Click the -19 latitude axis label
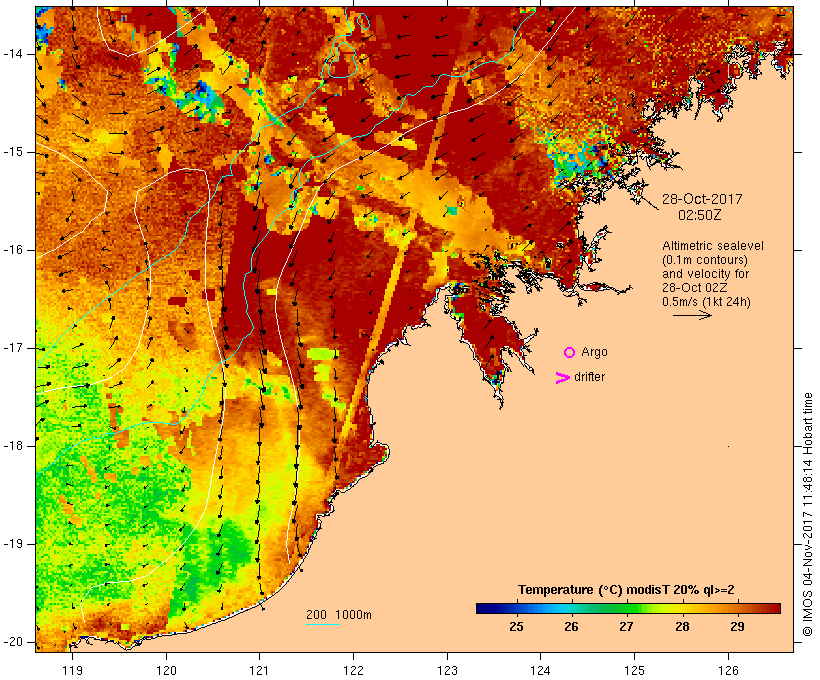Image resolution: width=820 pixels, height=680 pixels. click(13, 544)
